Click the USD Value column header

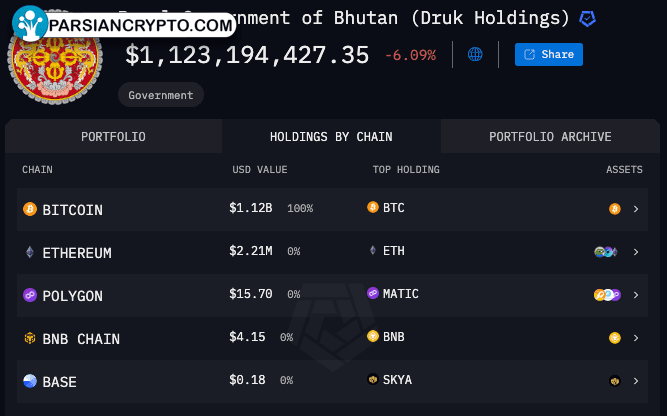pyautogui.click(x=260, y=170)
